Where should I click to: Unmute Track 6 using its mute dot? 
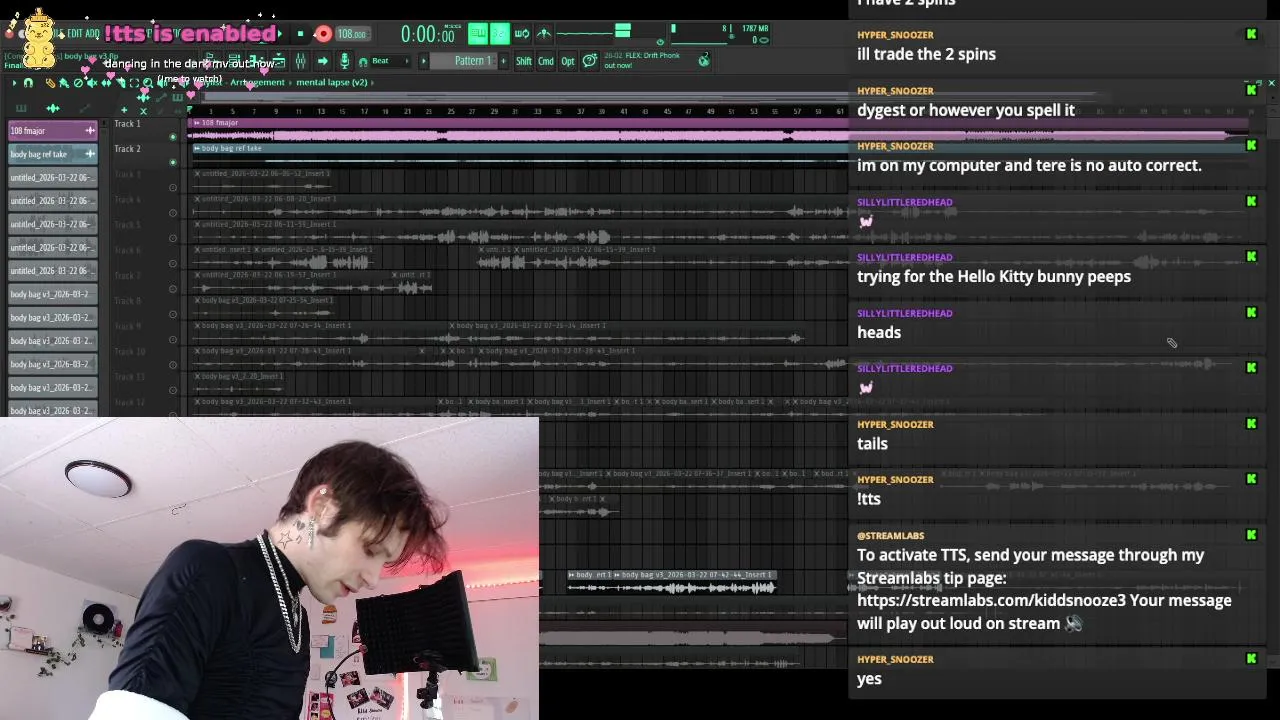(x=172, y=263)
